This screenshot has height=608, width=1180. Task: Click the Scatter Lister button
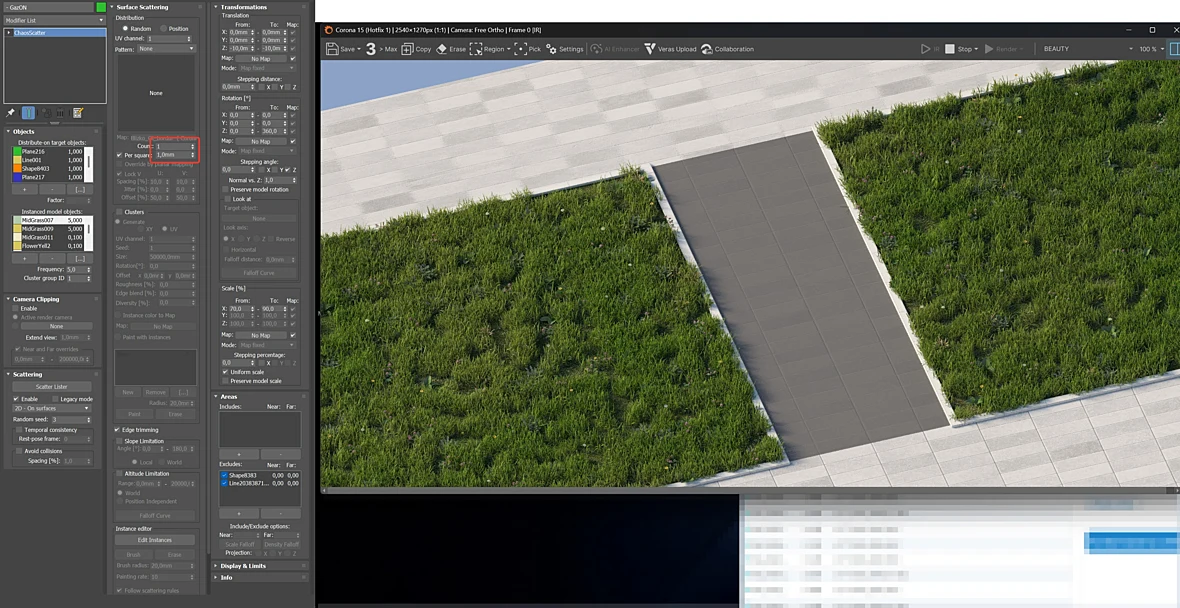(52, 387)
